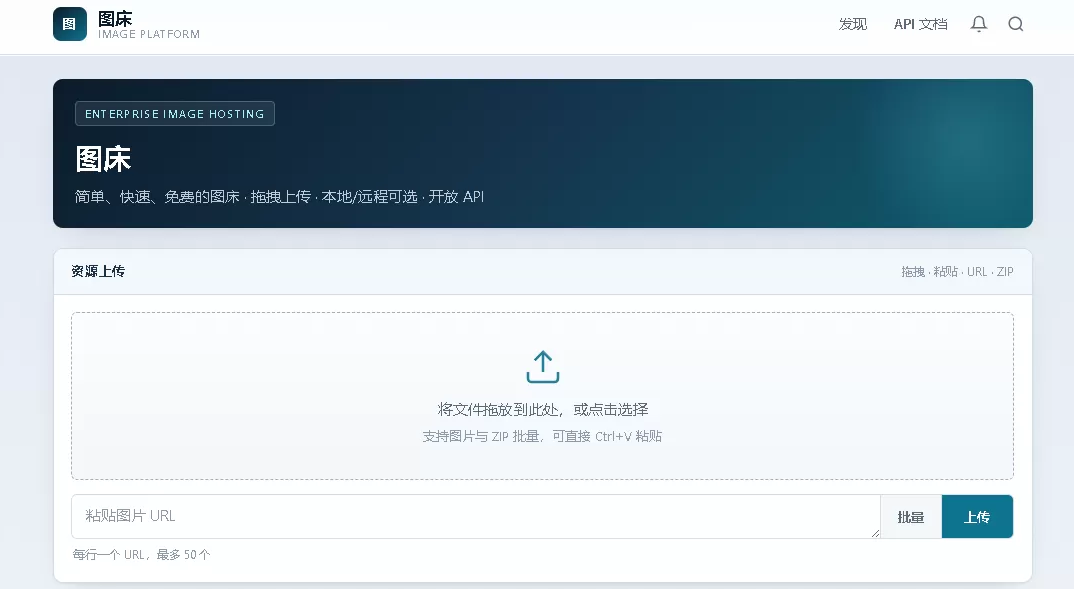The image size is (1074, 589).
Task: Open API 文档 link
Action: pos(921,24)
